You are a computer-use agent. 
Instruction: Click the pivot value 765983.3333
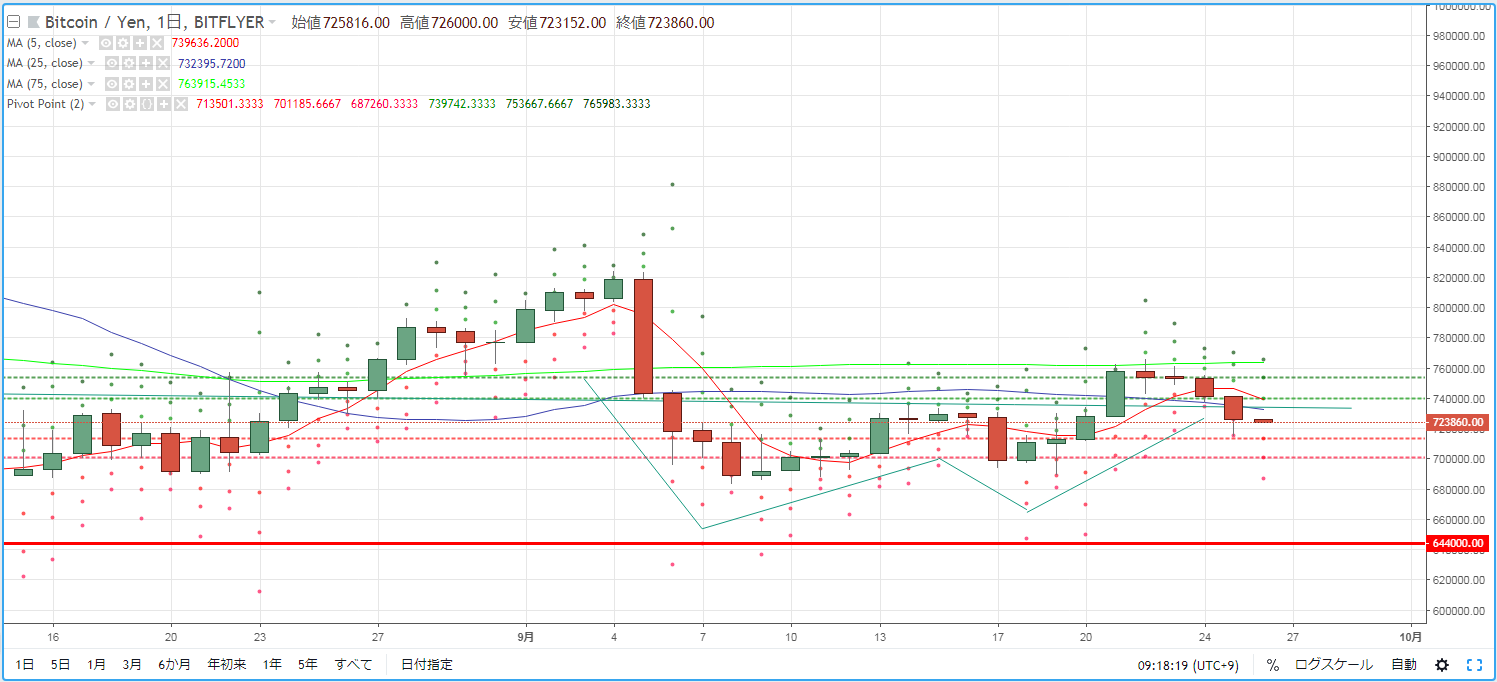click(616, 104)
